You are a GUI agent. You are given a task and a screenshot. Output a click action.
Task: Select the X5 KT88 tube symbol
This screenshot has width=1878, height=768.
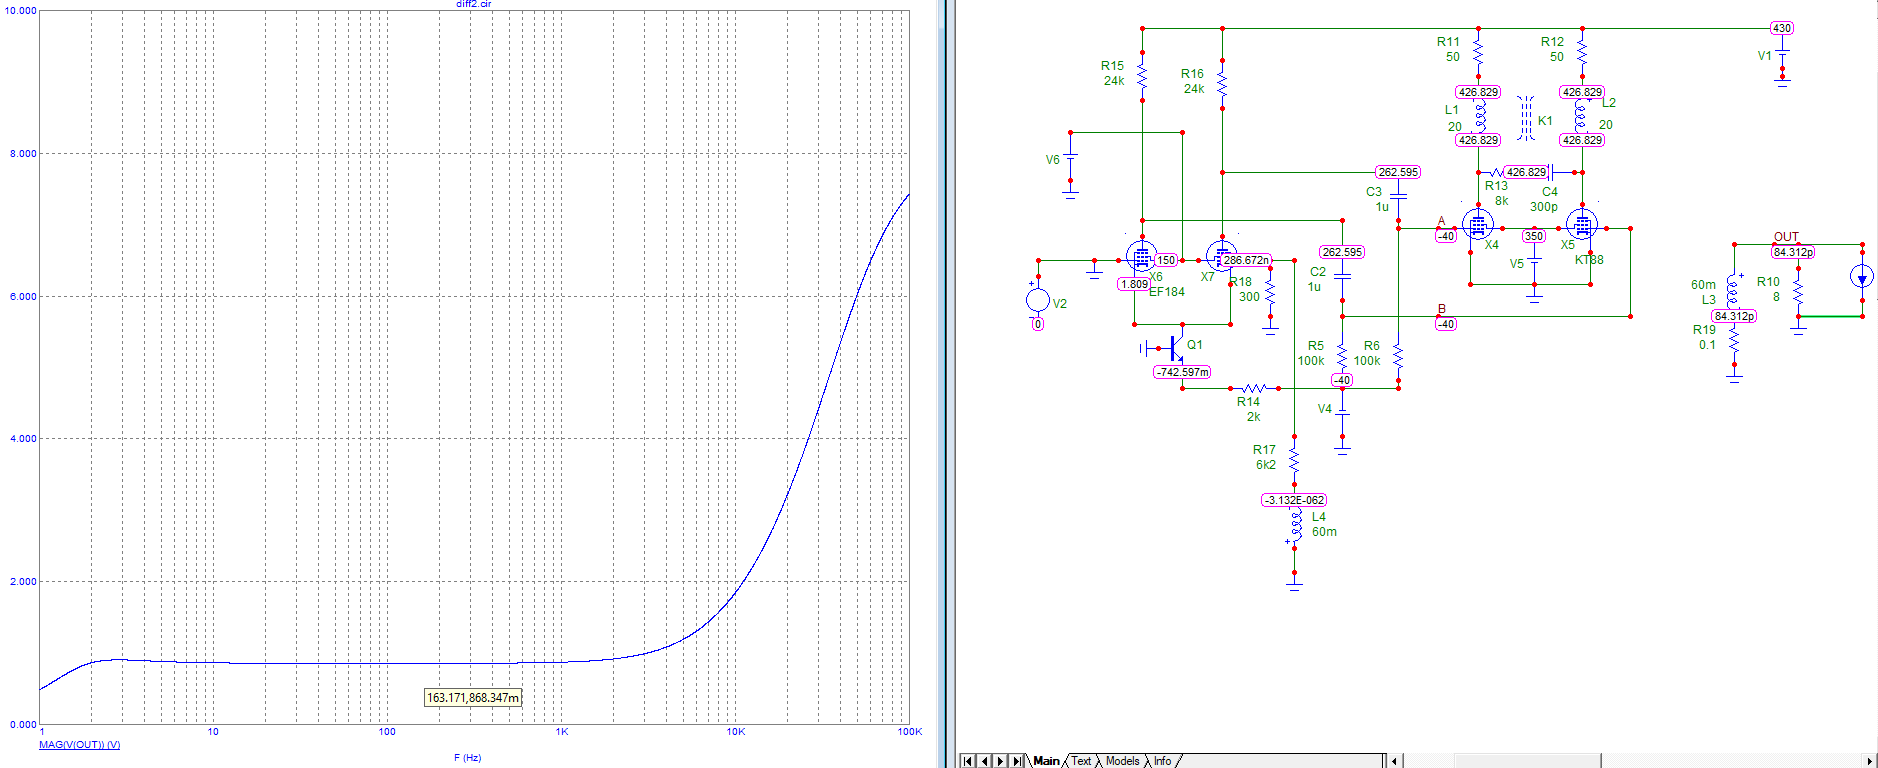coord(1581,225)
